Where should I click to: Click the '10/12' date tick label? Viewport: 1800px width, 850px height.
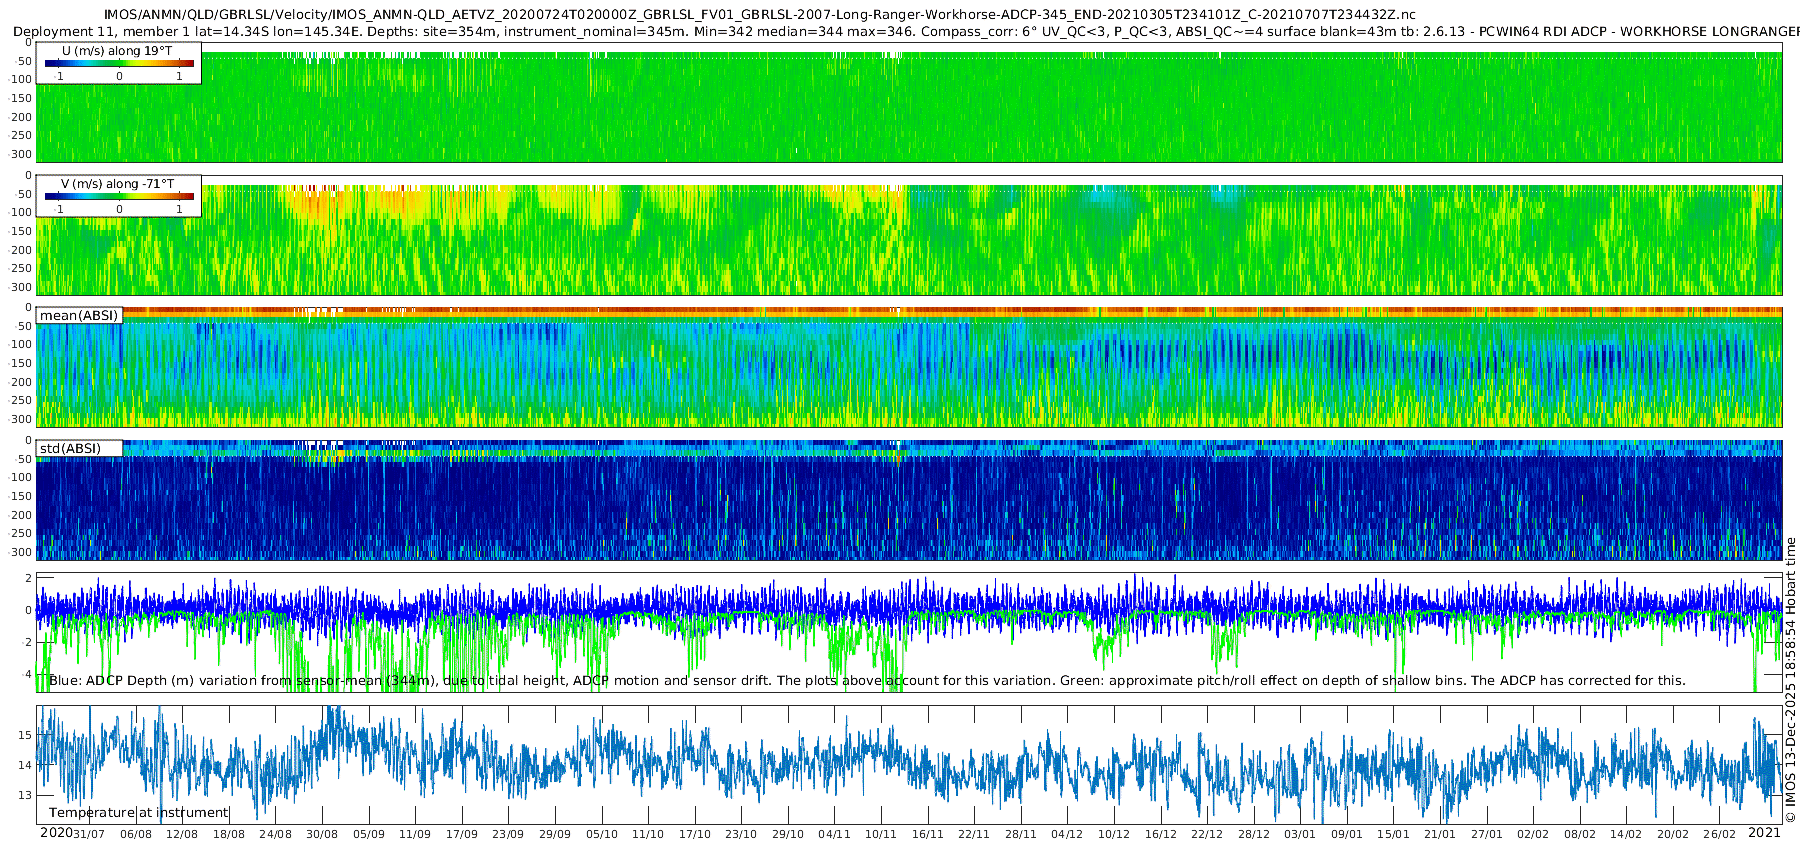[x=1114, y=834]
